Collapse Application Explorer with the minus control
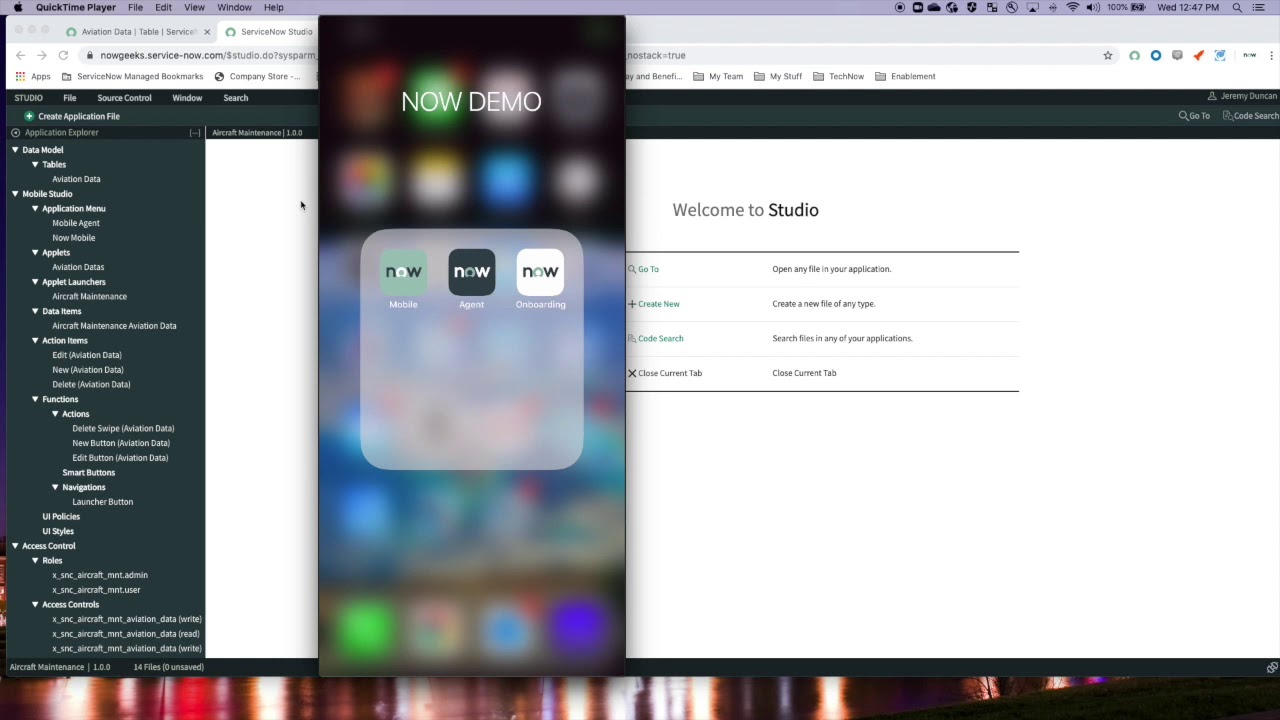 195,132
